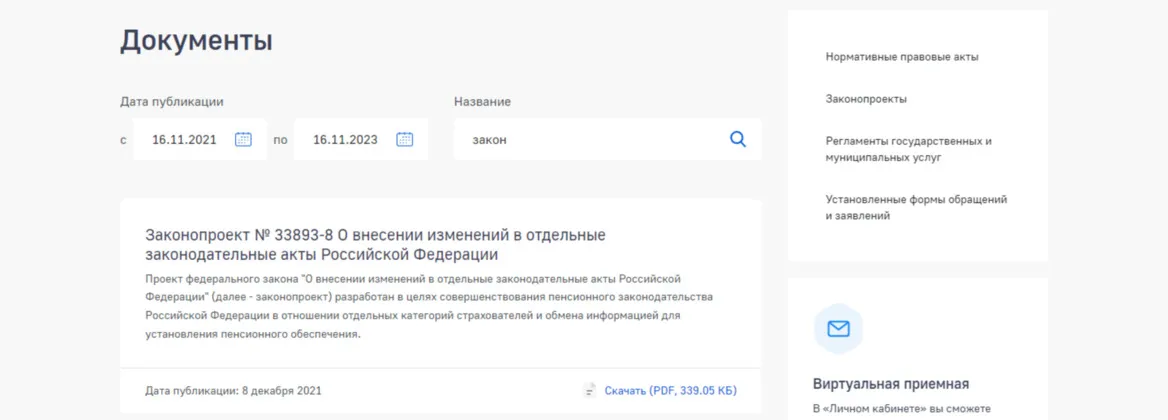This screenshot has width=1168, height=420.
Task: Click the Документы page heading
Action: [x=196, y=40]
